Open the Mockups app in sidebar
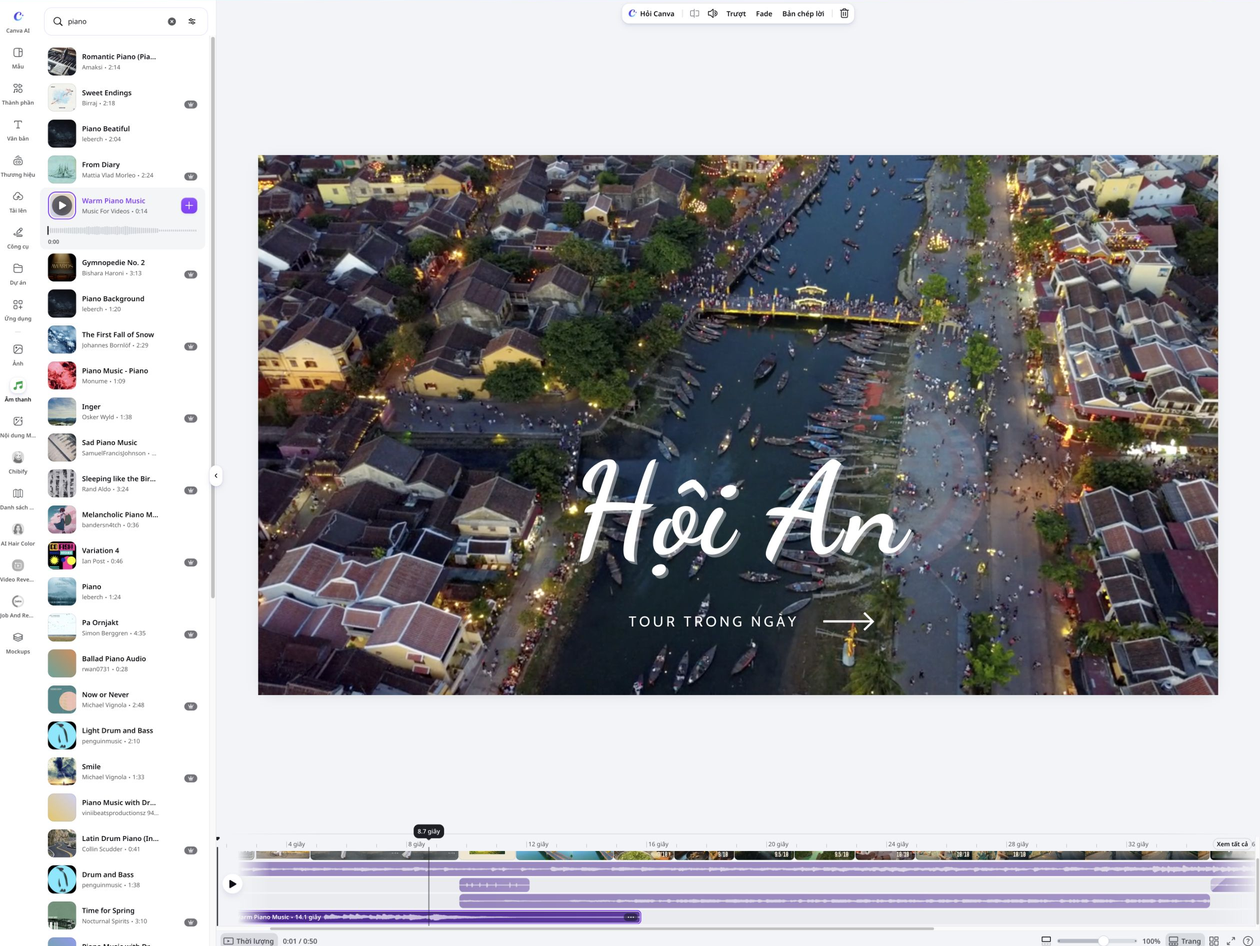This screenshot has width=1260, height=946. point(17,642)
